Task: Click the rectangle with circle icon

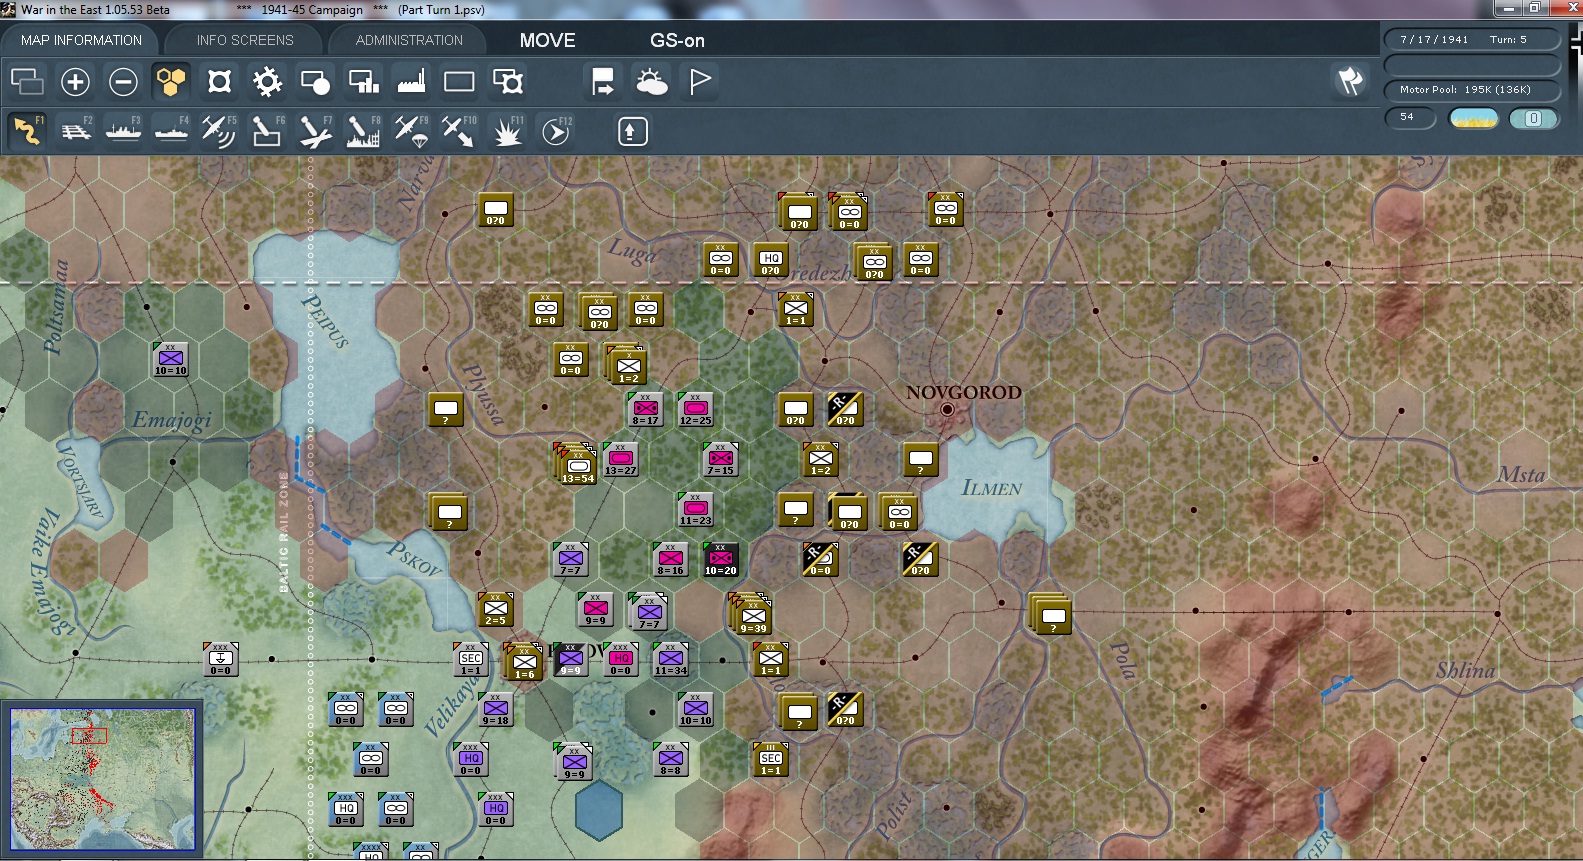Action: tap(315, 81)
